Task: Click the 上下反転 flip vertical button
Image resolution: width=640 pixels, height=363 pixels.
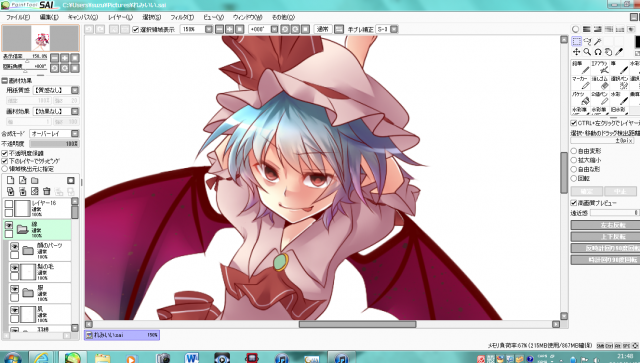Action: coord(605,236)
